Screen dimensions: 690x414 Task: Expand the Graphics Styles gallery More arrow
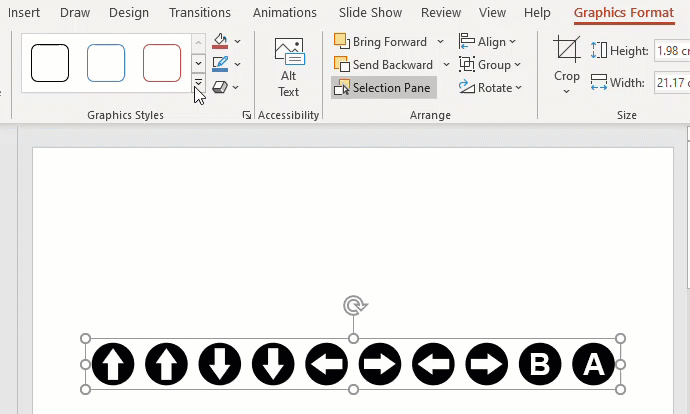click(198, 84)
